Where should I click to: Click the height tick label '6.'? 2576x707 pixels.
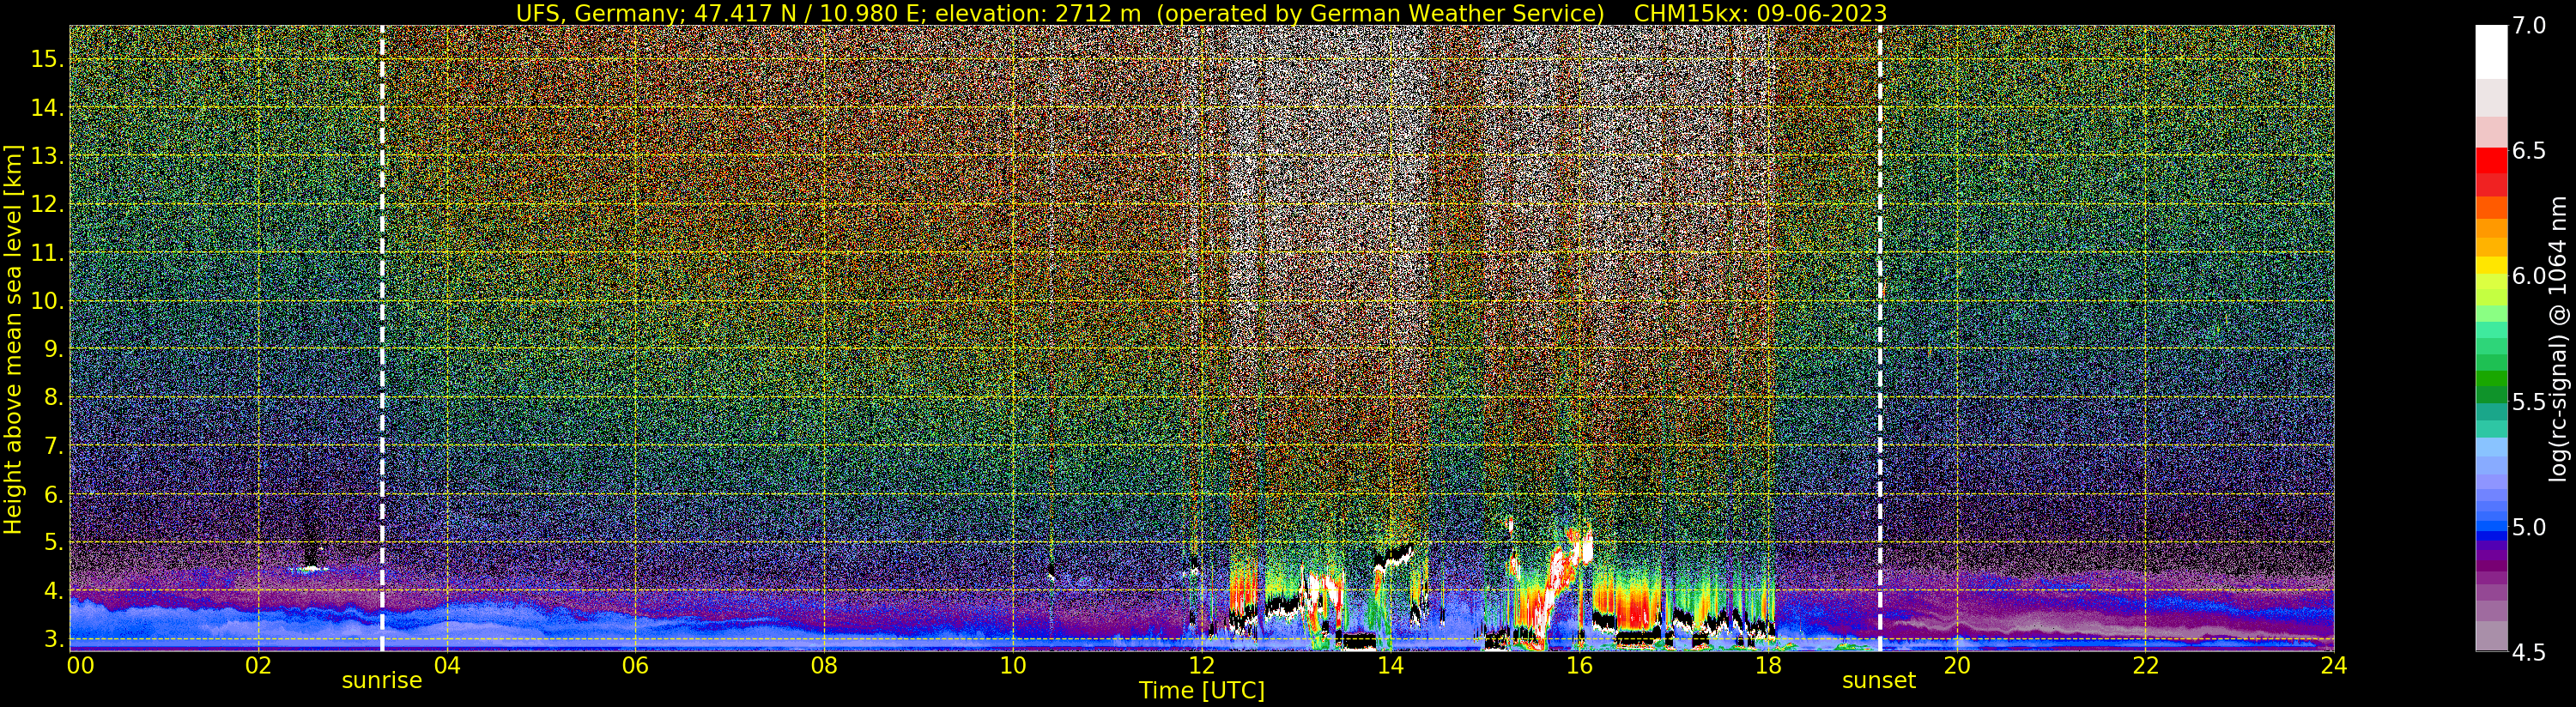coord(52,494)
